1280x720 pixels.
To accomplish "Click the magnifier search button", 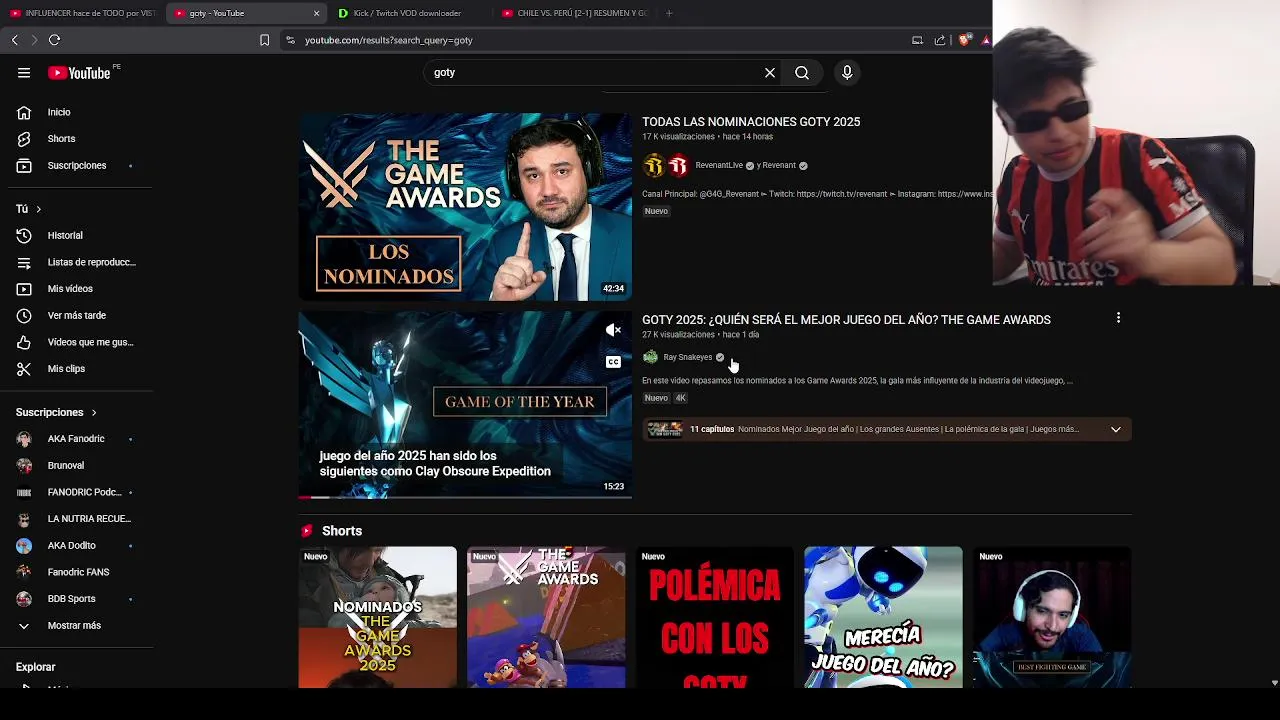I will pos(802,73).
